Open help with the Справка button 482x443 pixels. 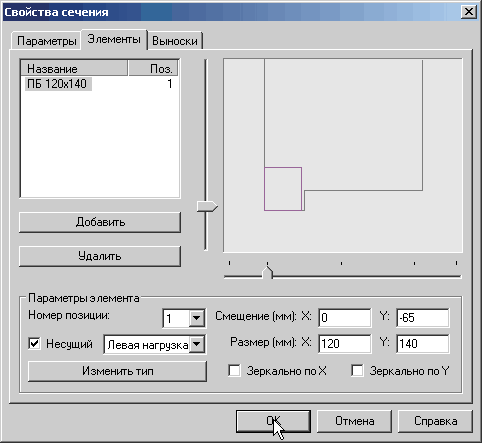(435, 421)
